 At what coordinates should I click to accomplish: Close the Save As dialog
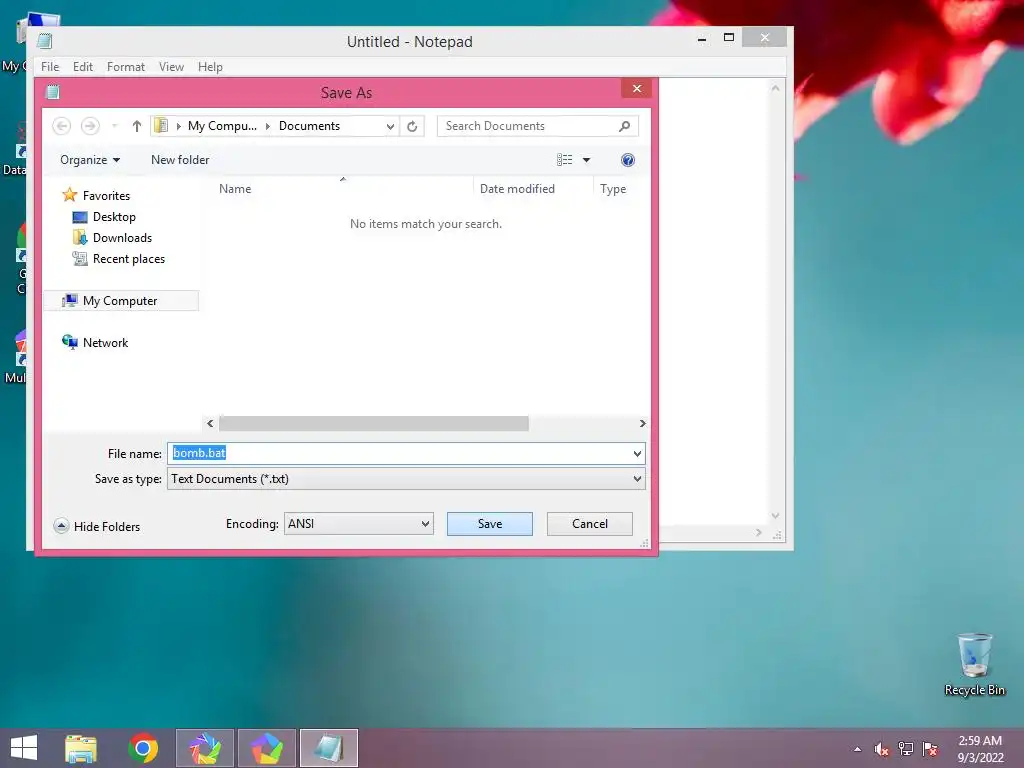point(637,89)
